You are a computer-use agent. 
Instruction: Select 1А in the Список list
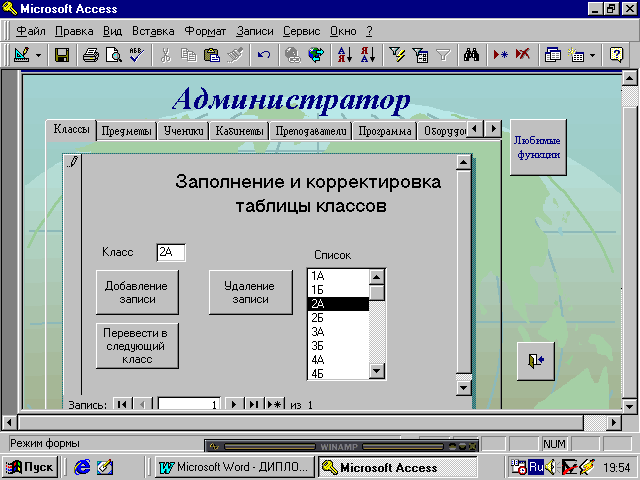click(x=338, y=276)
